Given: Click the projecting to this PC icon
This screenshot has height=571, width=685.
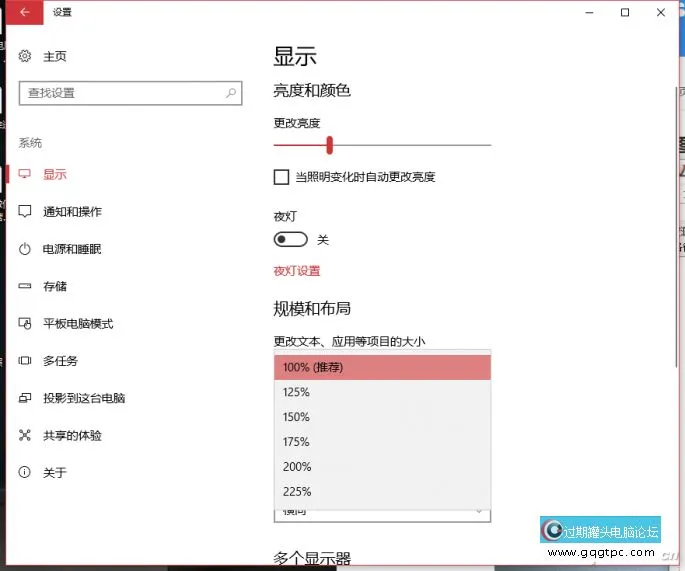Looking at the screenshot, I should point(25,398).
